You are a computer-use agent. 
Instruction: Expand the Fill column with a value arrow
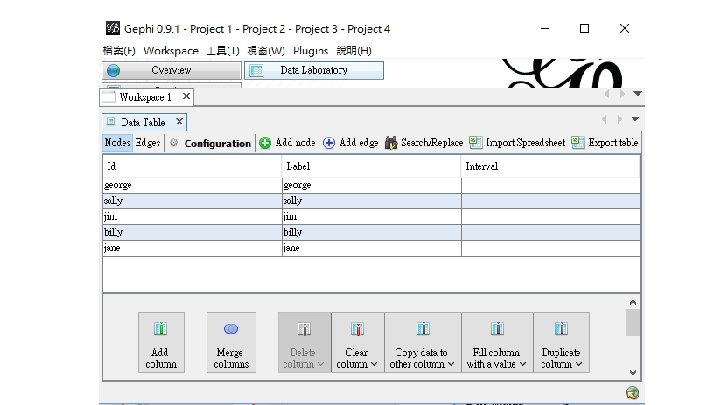click(523, 364)
